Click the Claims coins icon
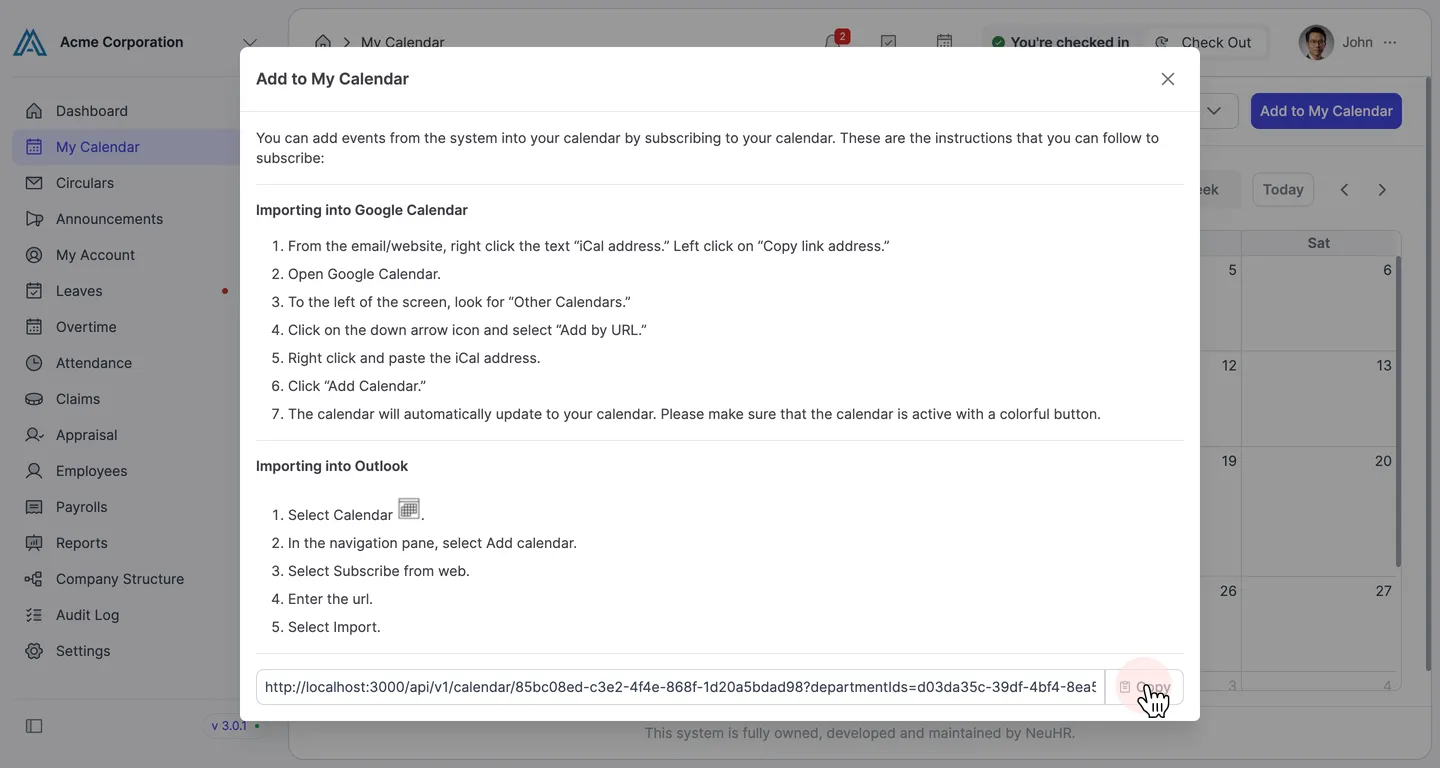 tap(34, 399)
